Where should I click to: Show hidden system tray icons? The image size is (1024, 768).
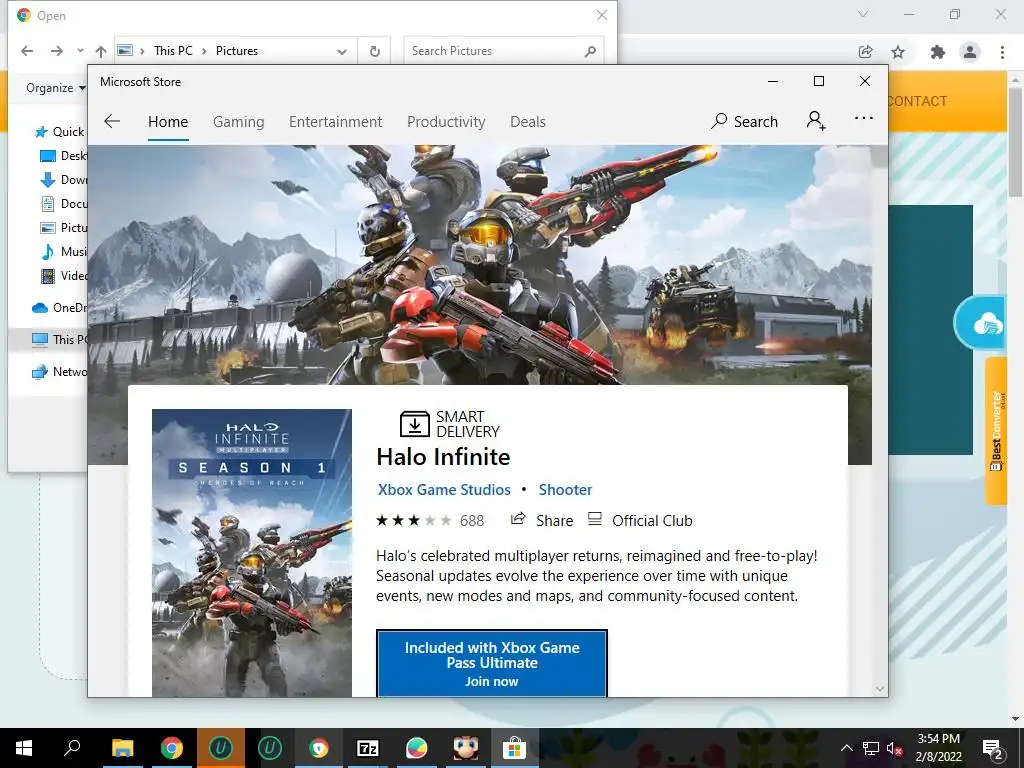coord(846,748)
